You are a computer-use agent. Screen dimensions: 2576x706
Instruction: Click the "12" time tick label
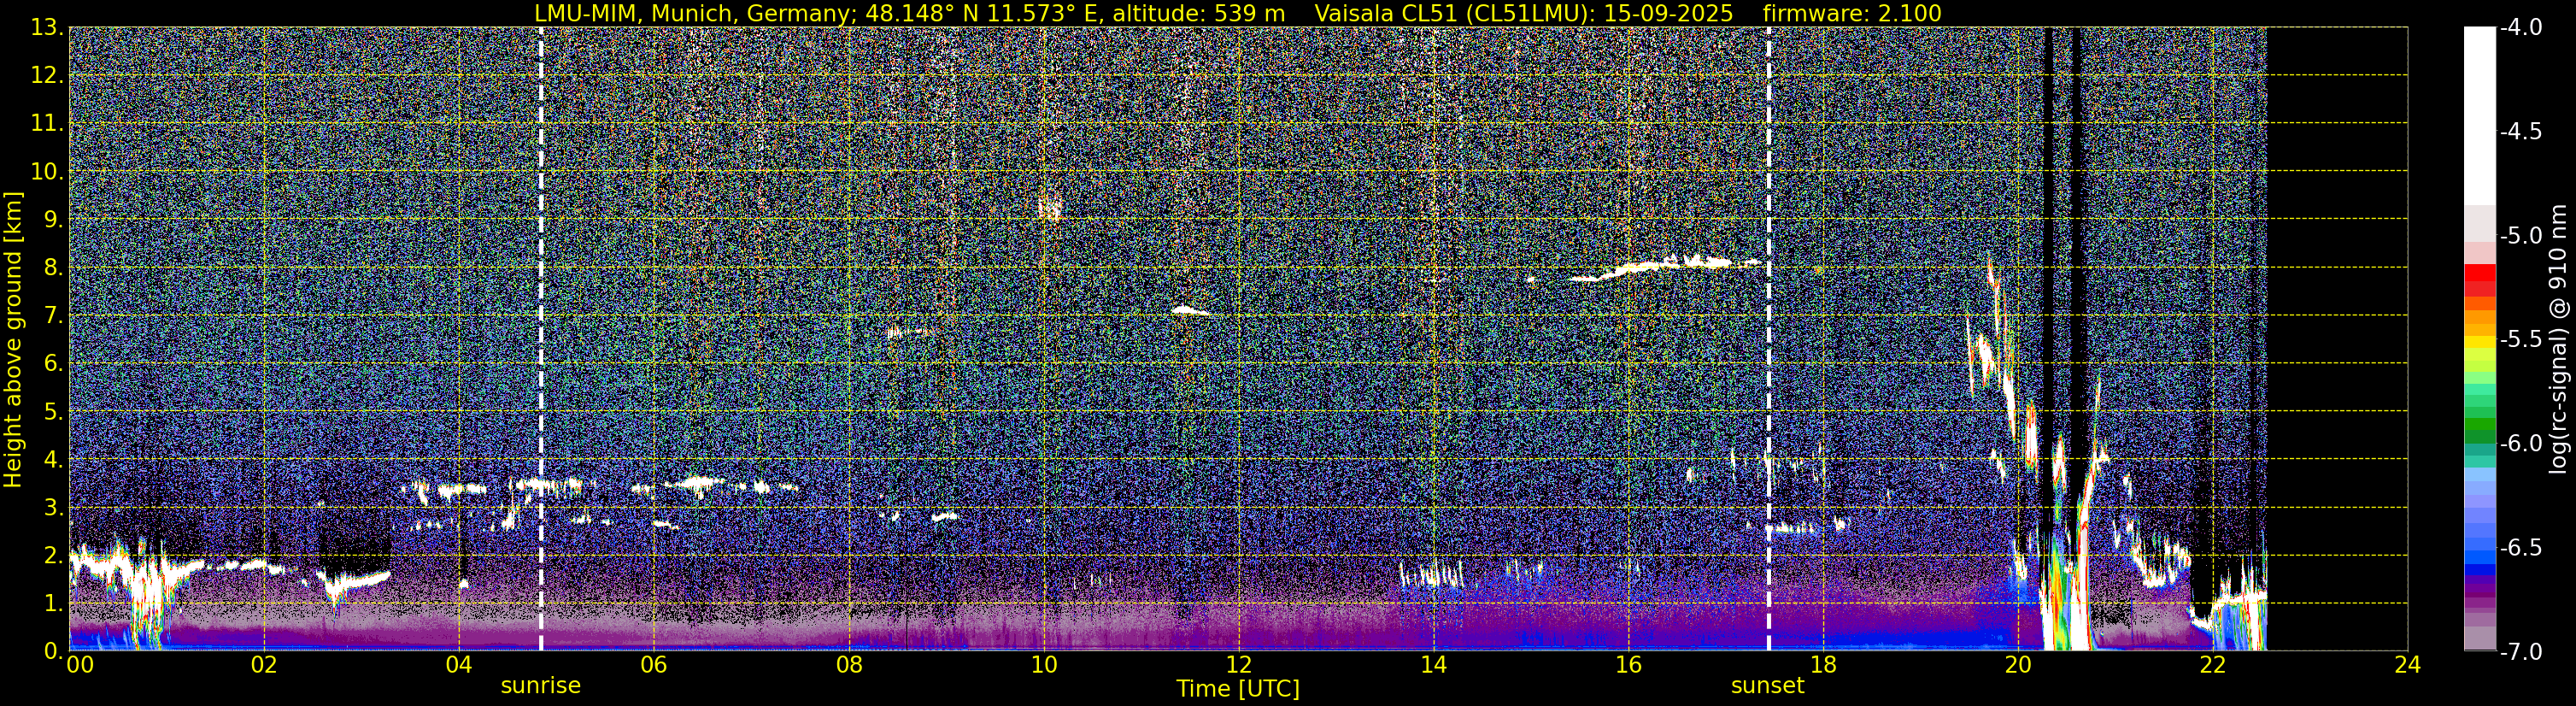1239,665
